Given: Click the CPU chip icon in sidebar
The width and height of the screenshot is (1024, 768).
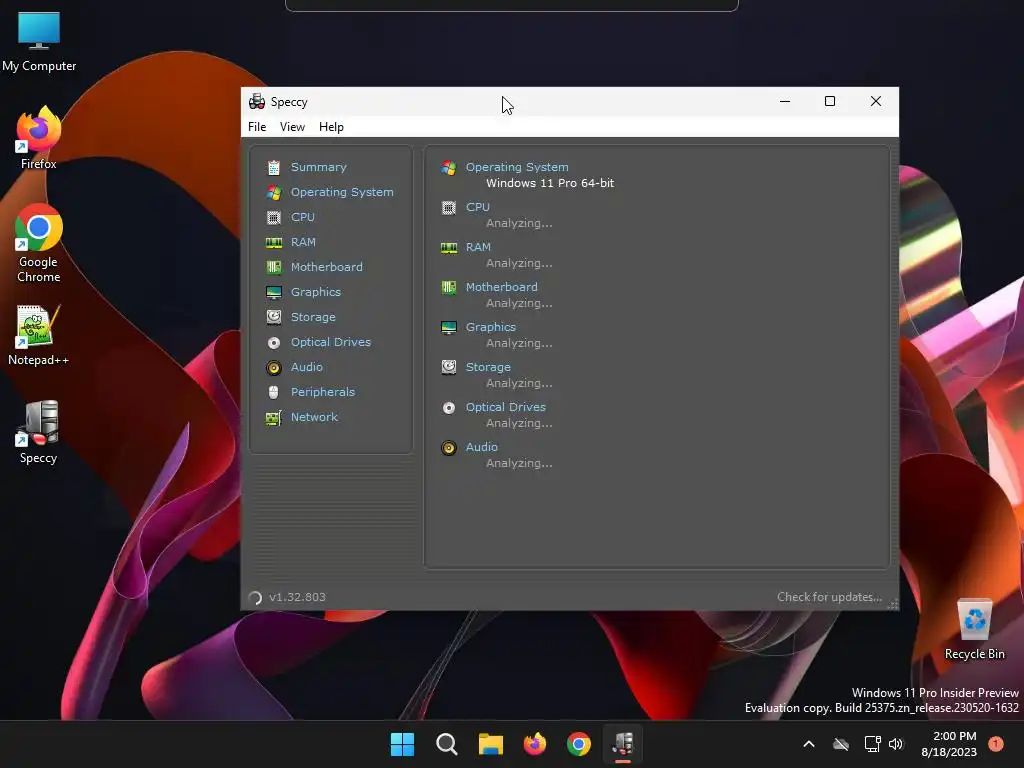Looking at the screenshot, I should click(x=274, y=217).
